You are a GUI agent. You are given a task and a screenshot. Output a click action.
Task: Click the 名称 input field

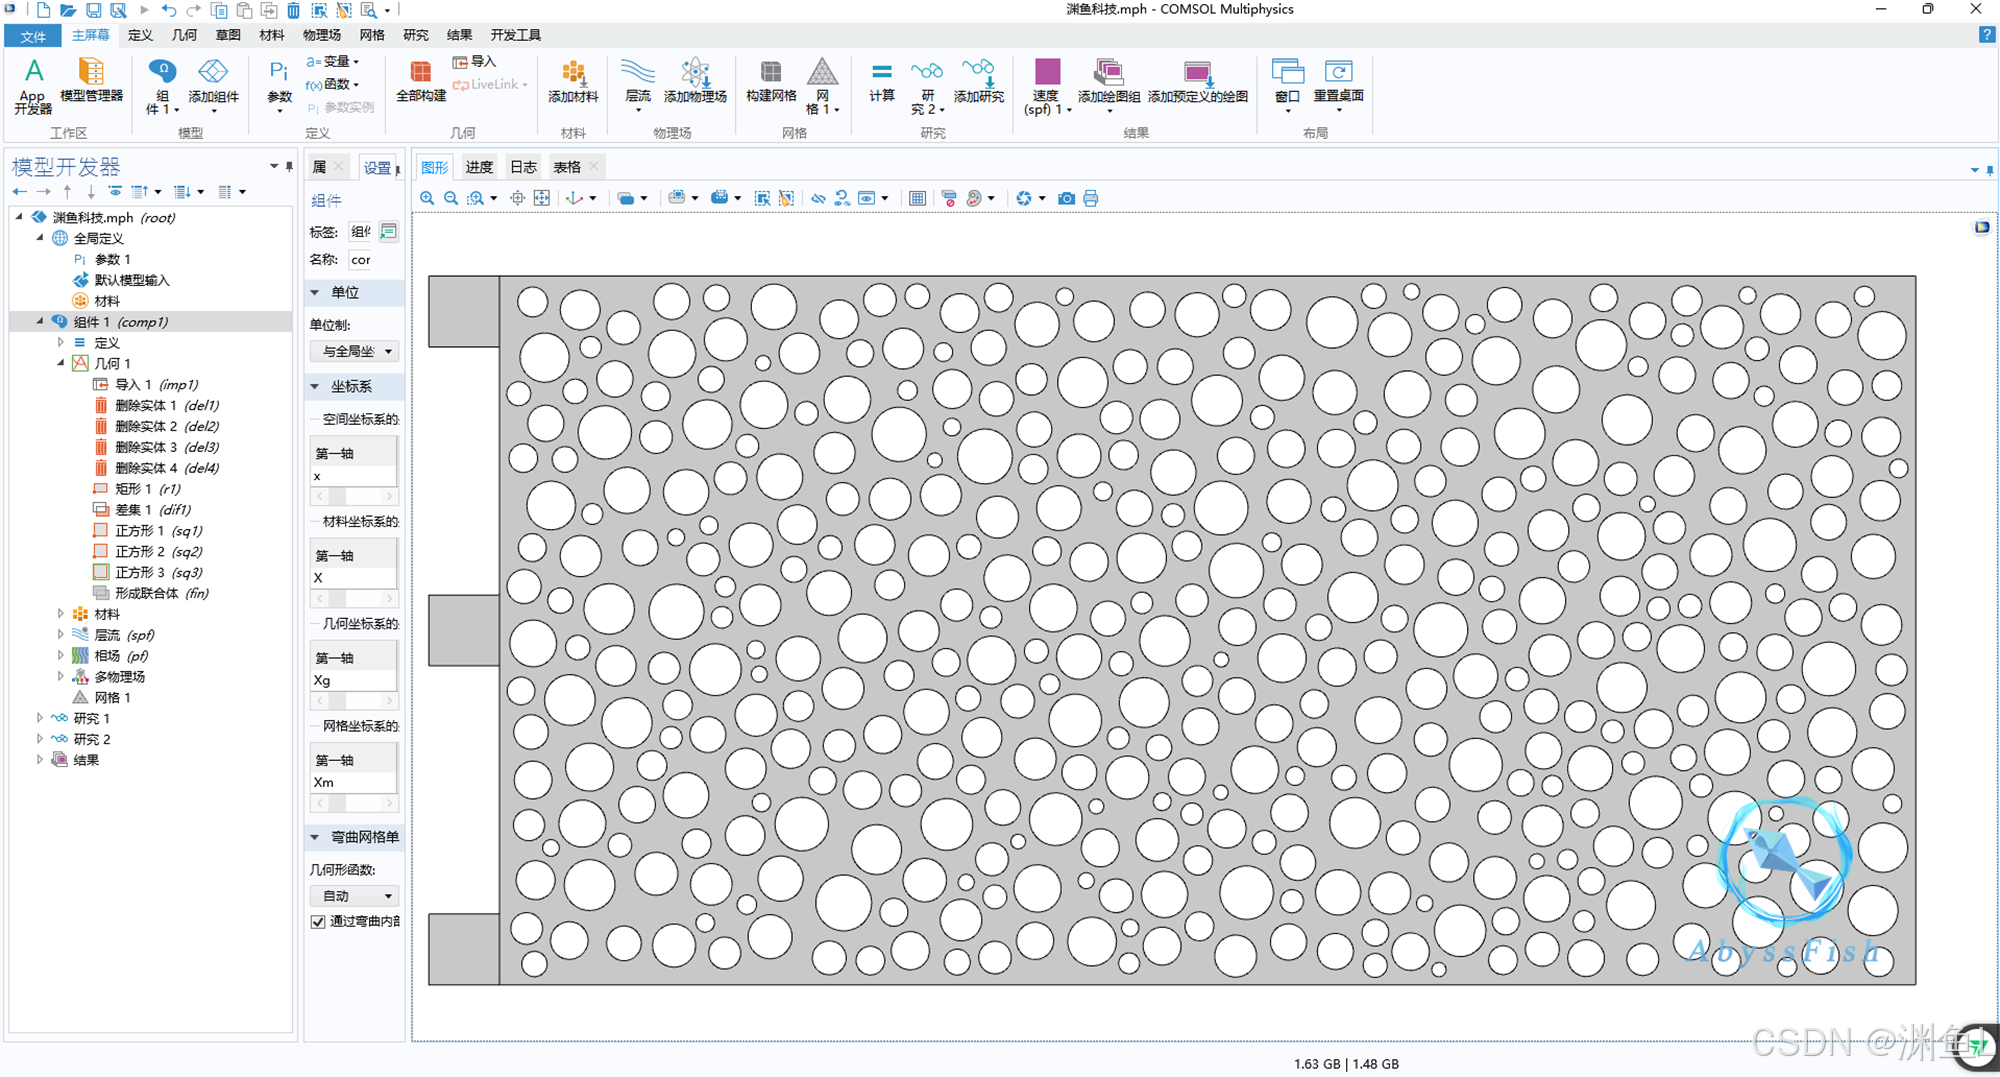[361, 259]
